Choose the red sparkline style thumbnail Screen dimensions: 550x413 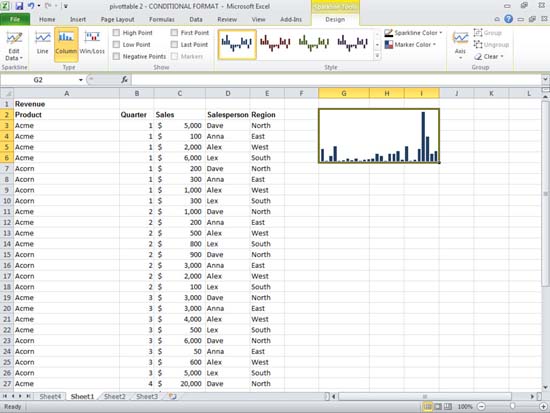click(275, 44)
